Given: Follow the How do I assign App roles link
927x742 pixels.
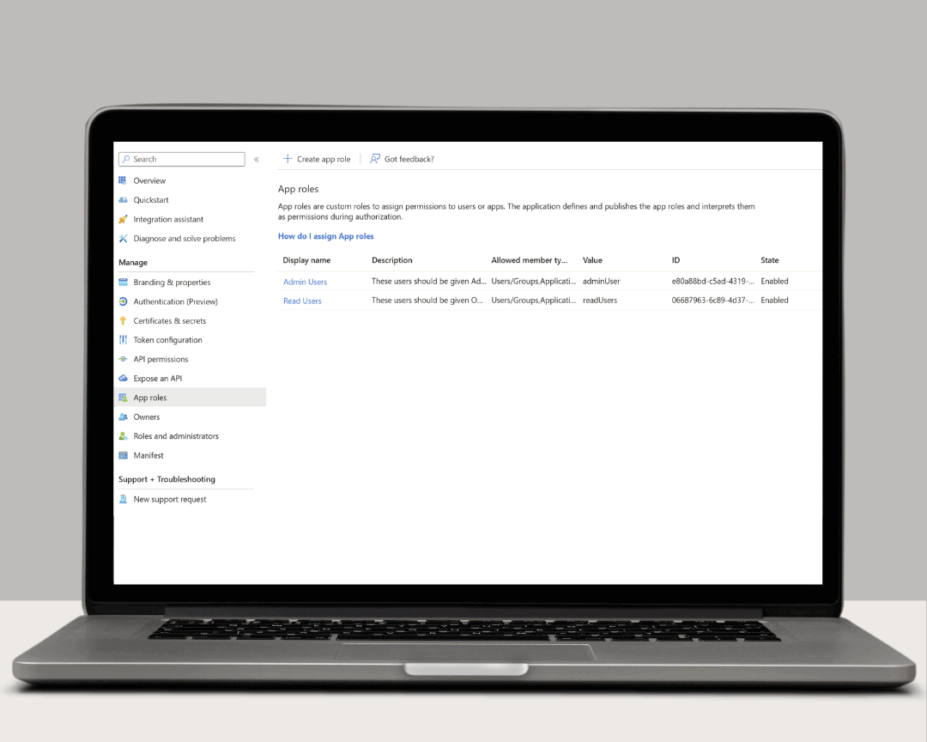Looking at the screenshot, I should point(326,235).
